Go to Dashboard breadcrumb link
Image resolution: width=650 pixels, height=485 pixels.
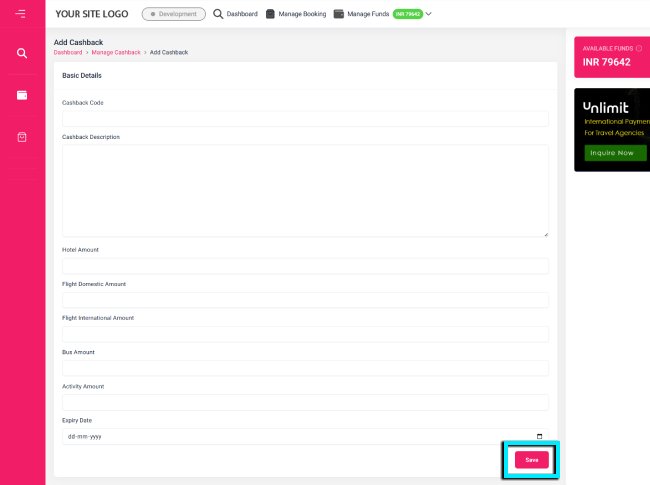click(68, 52)
